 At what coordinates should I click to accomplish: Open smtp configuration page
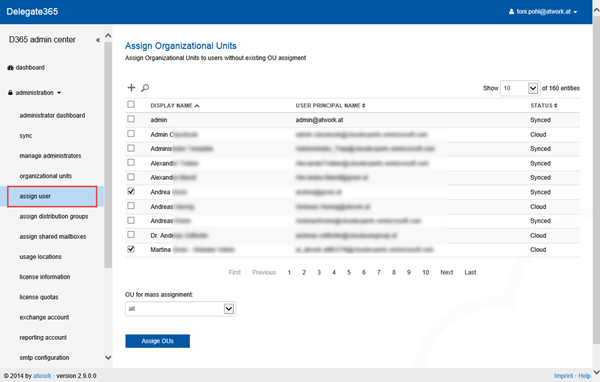pyautogui.click(x=44, y=358)
